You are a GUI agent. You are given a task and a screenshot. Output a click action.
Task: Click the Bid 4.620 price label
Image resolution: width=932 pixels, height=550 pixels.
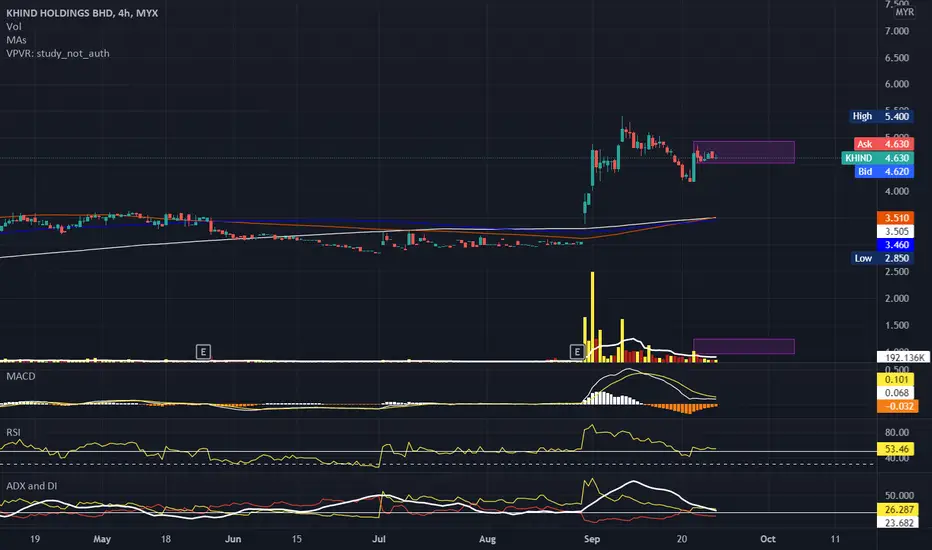click(884, 171)
